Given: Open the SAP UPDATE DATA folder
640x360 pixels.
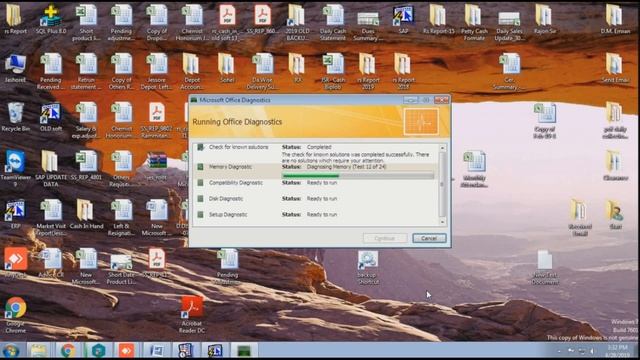Looking at the screenshot, I should (51, 169).
